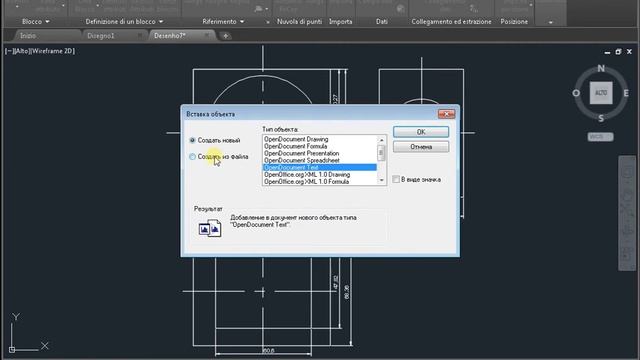
Task: Open 'Collegamento ed estrazione' ribbon panel
Action: click(451, 21)
